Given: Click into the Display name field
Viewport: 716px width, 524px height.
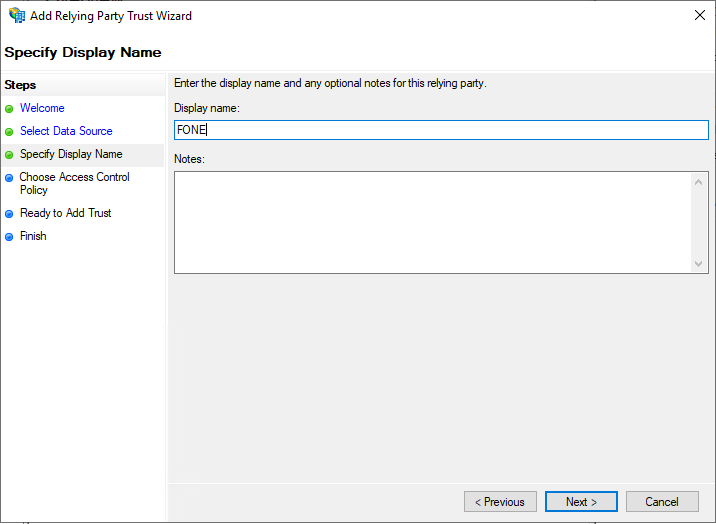Looking at the screenshot, I should (441, 130).
